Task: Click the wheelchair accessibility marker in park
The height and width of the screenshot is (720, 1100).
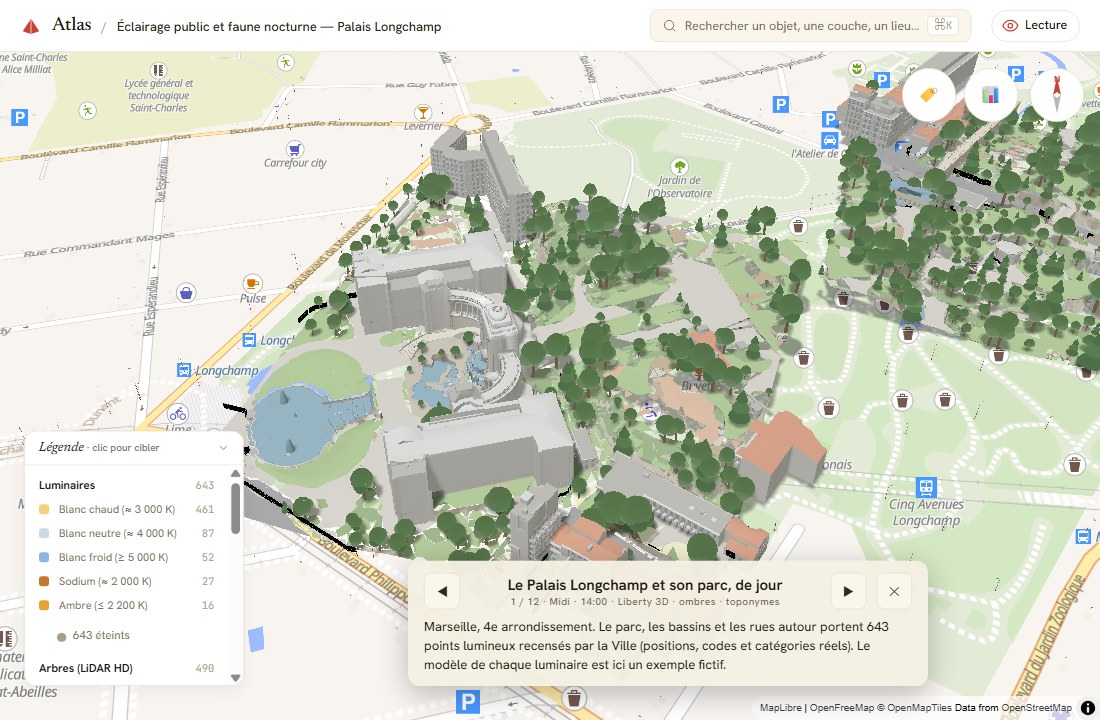Action: 650,411
